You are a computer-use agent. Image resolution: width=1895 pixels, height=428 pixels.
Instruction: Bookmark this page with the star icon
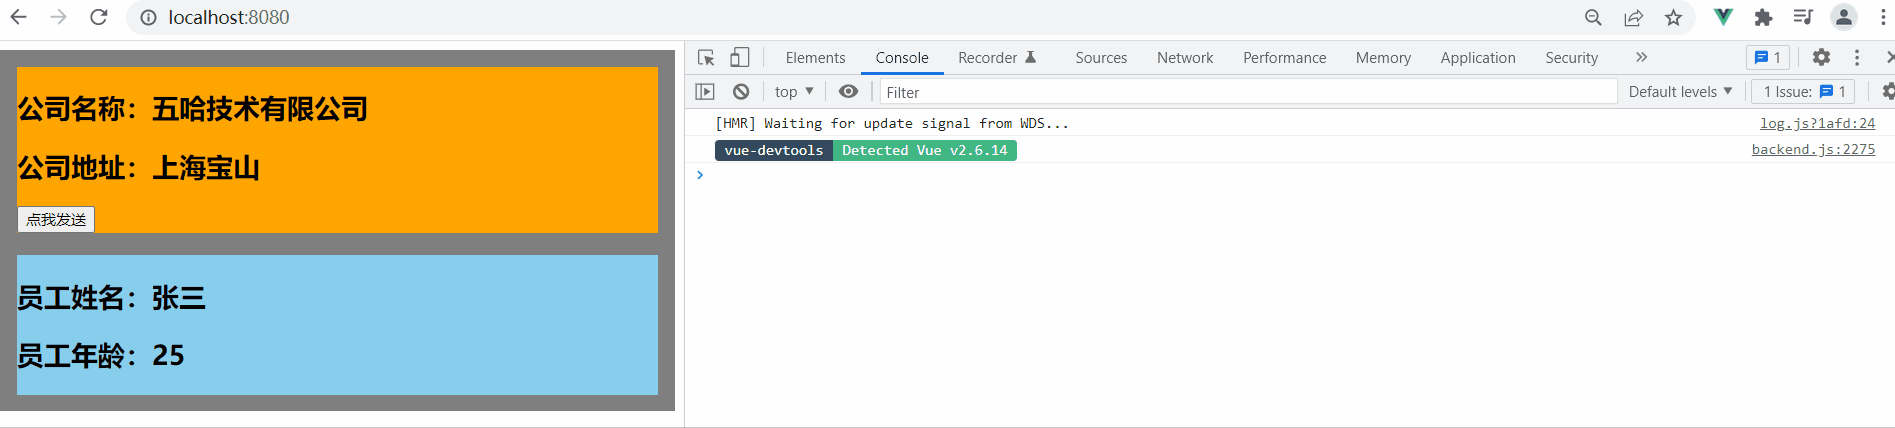[x=1673, y=17]
